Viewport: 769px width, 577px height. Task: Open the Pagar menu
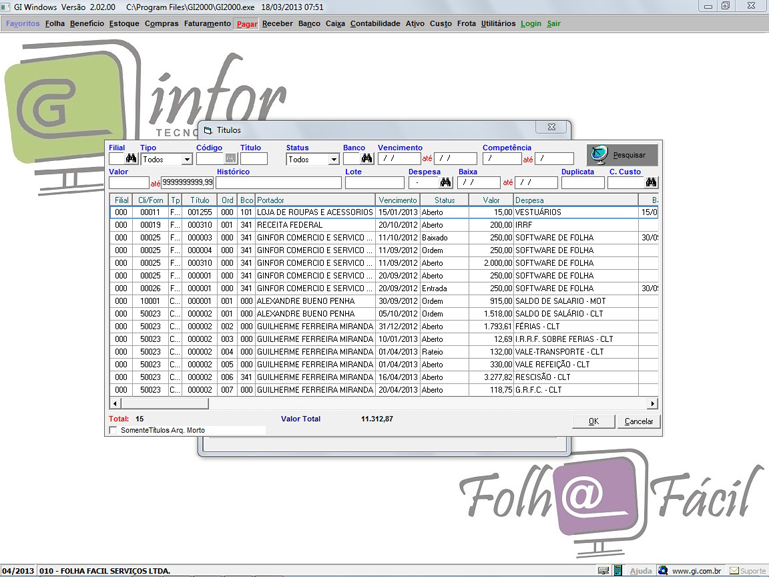[x=247, y=24]
